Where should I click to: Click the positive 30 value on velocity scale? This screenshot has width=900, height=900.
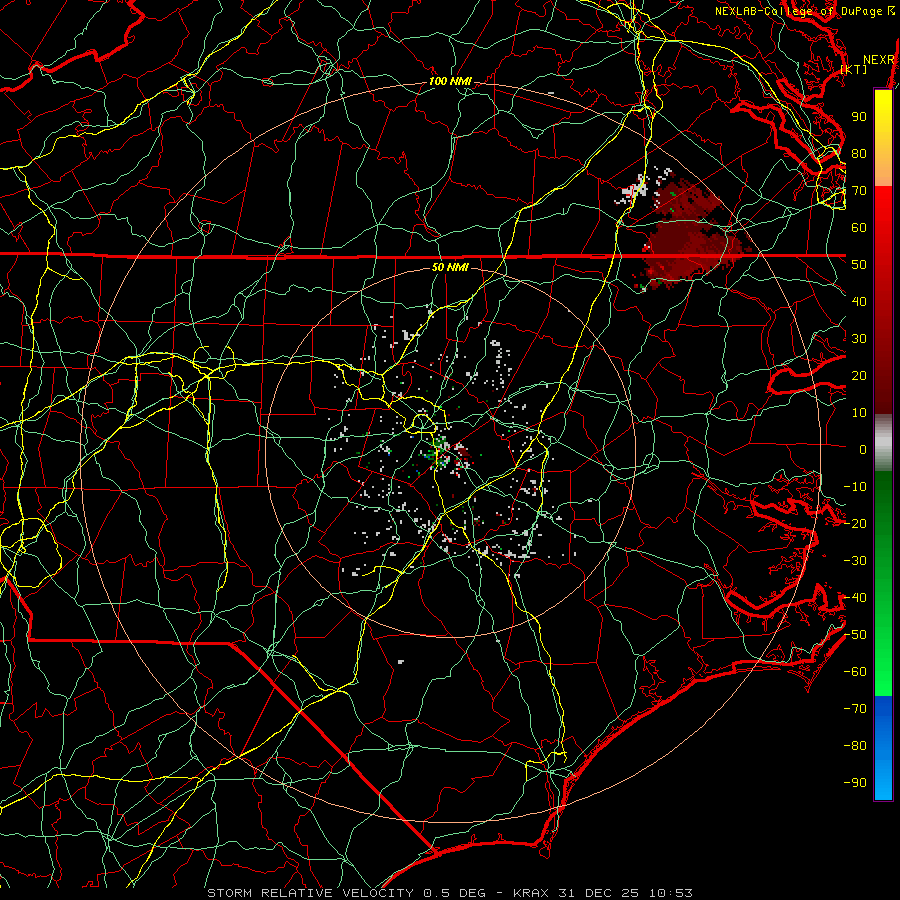coord(859,339)
